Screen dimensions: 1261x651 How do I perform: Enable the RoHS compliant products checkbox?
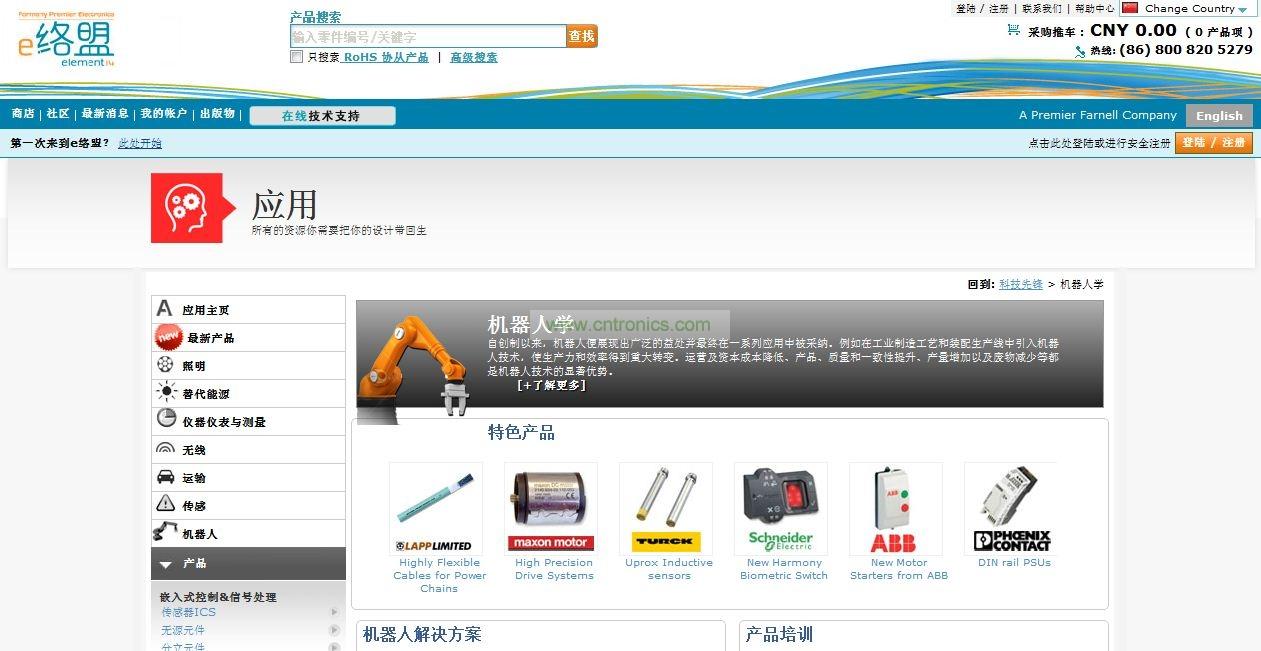coord(296,57)
